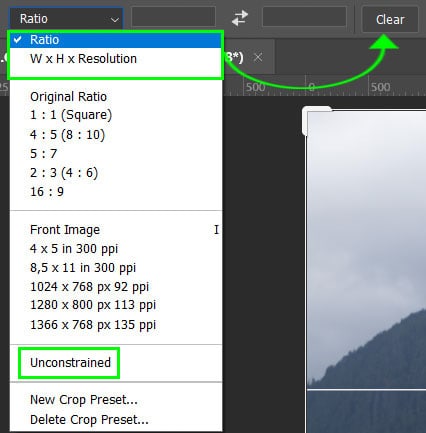The image size is (426, 433).
Task: Click the first ratio width input field
Action: tap(173, 17)
